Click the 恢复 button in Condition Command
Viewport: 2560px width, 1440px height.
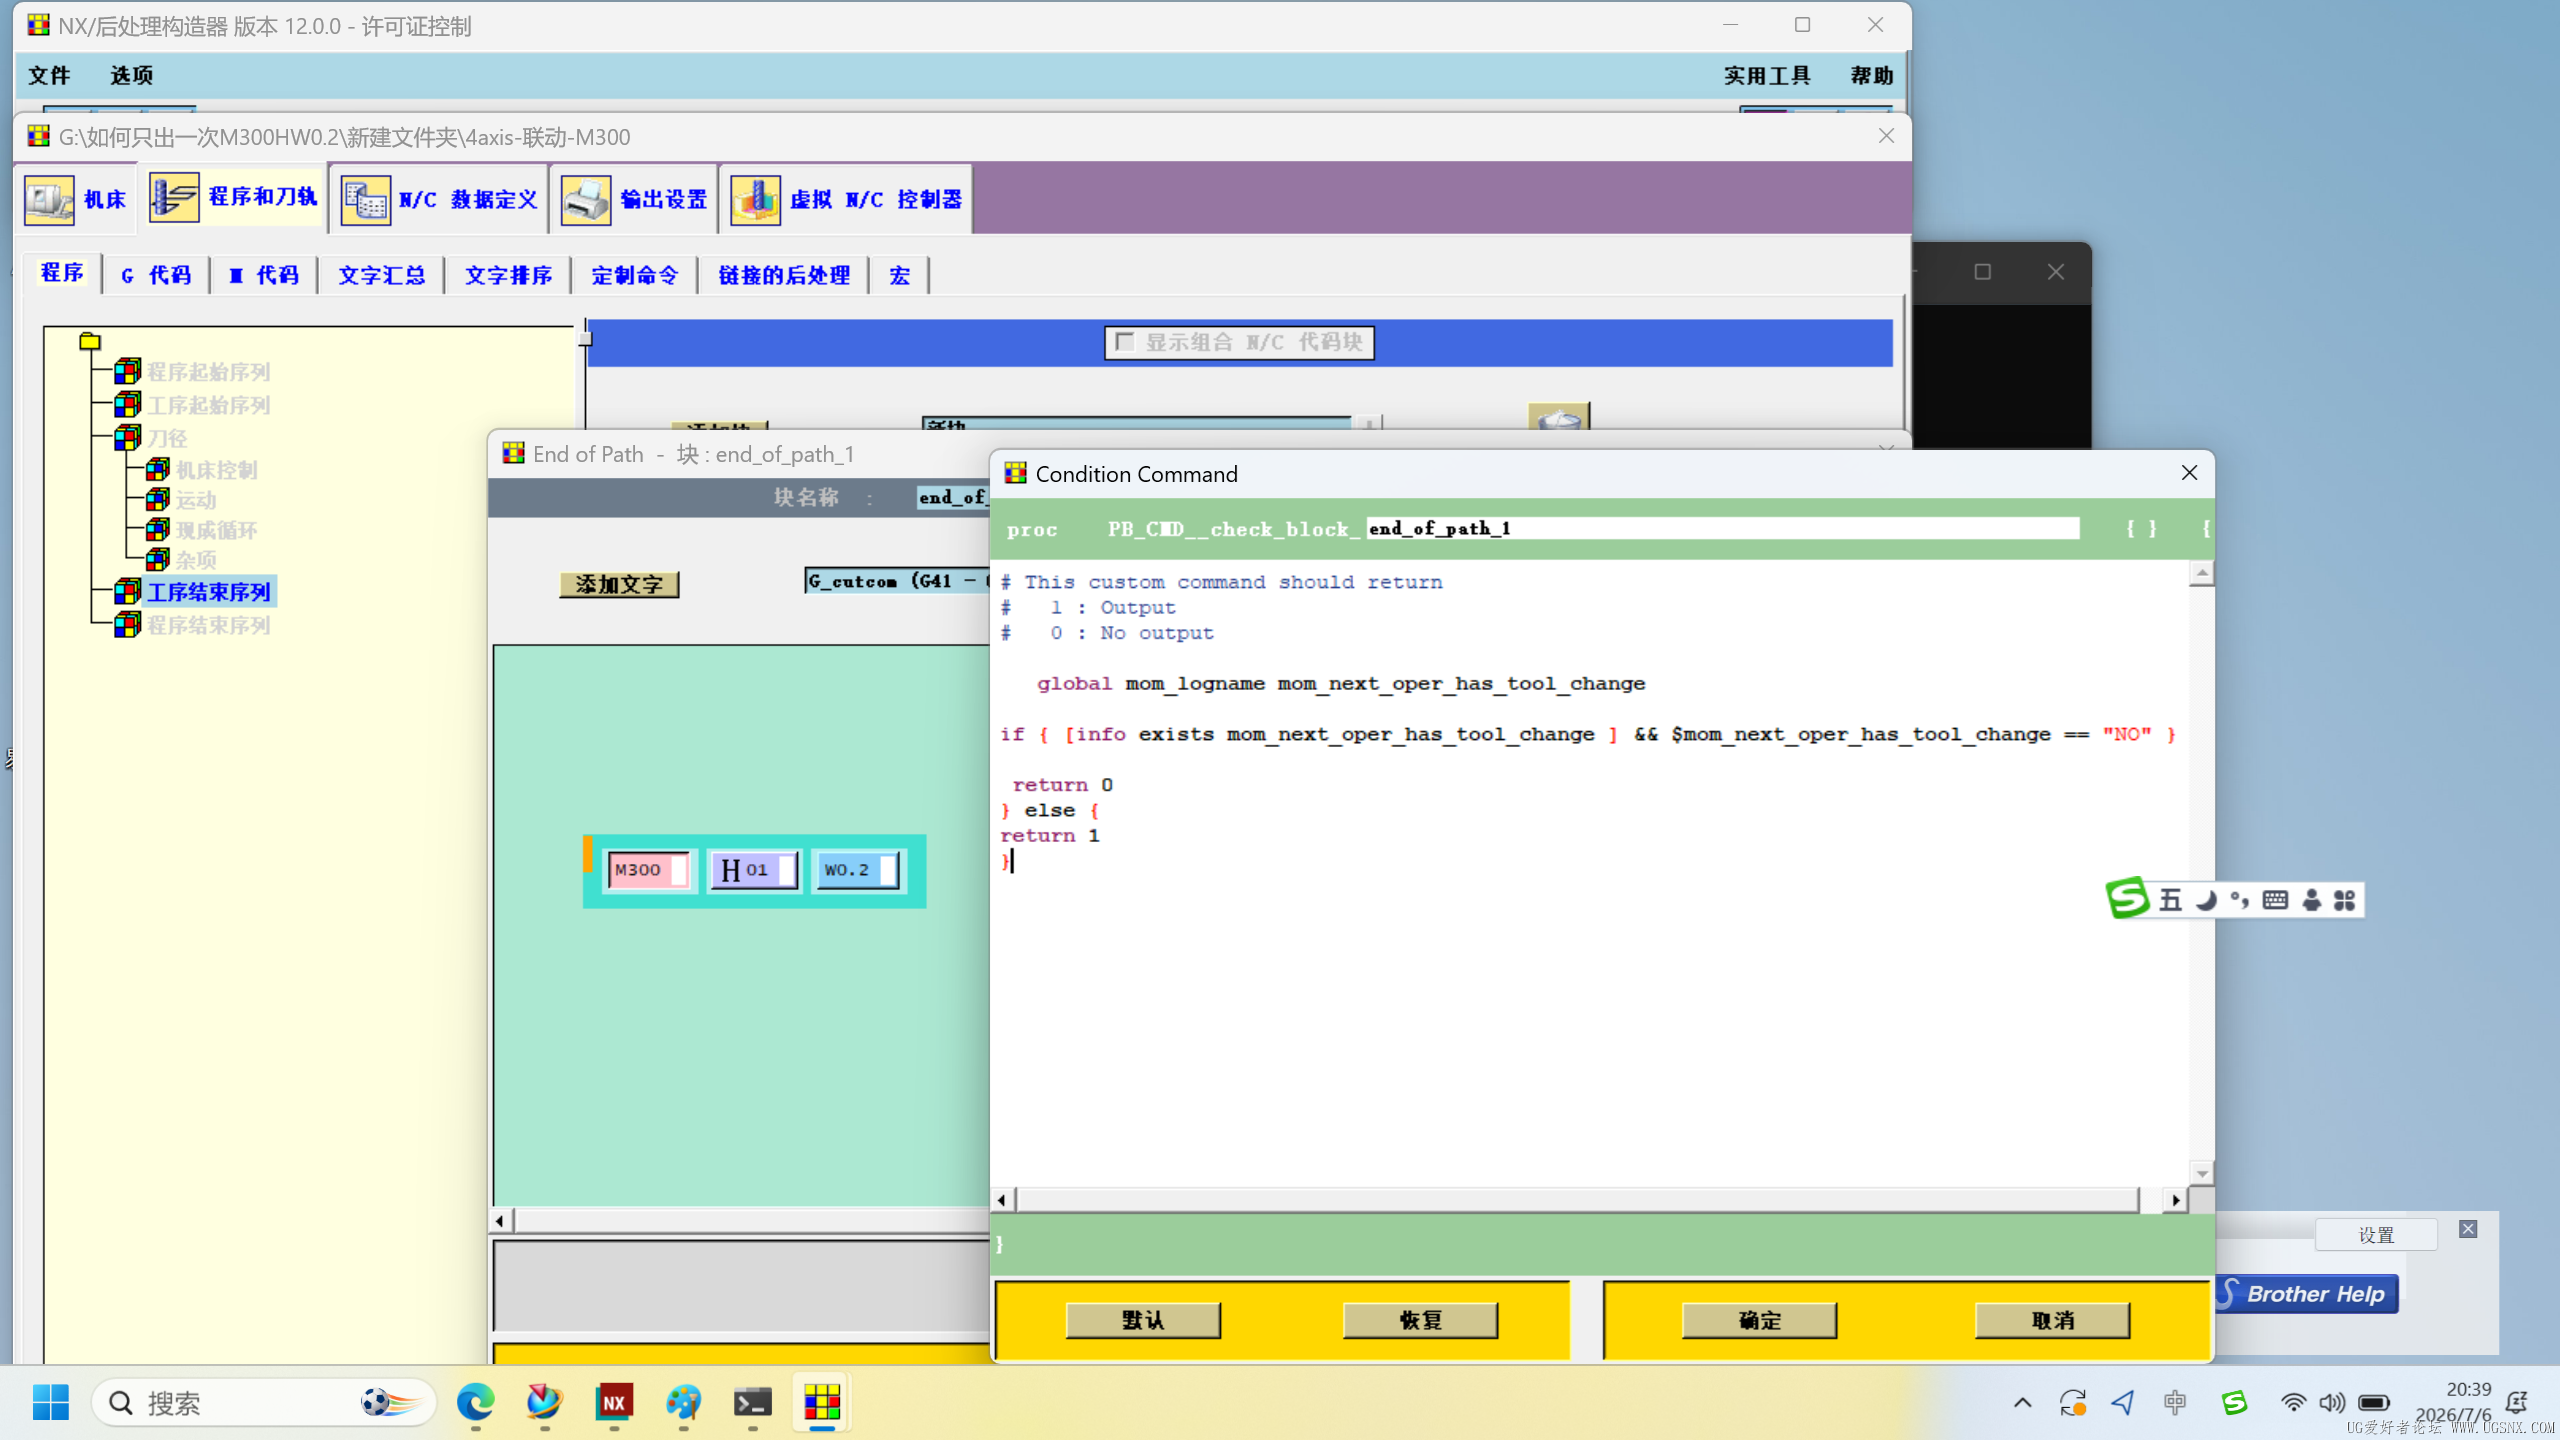point(1420,1320)
